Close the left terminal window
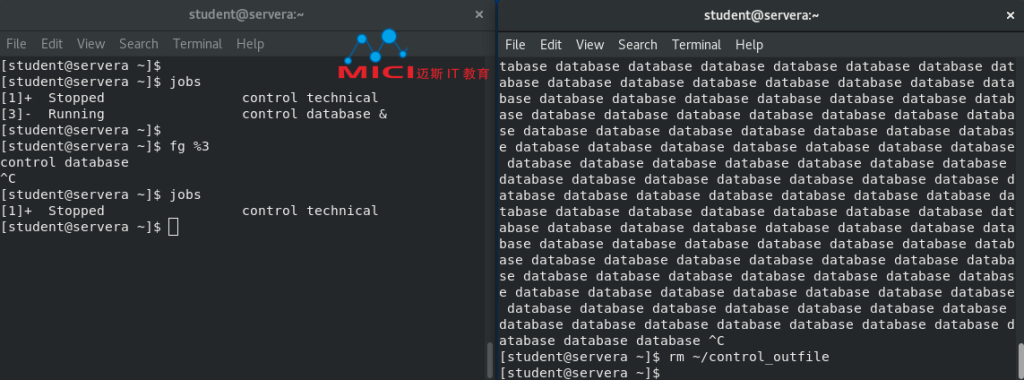Screen dimensions: 1024x380 pyautogui.click(x=479, y=14)
